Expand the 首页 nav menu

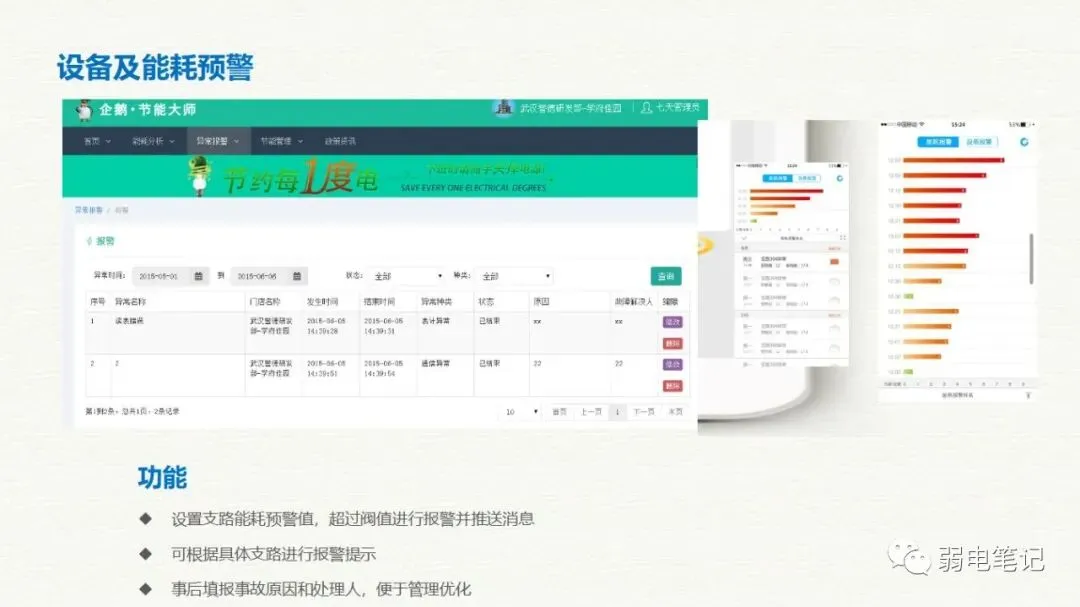point(97,141)
